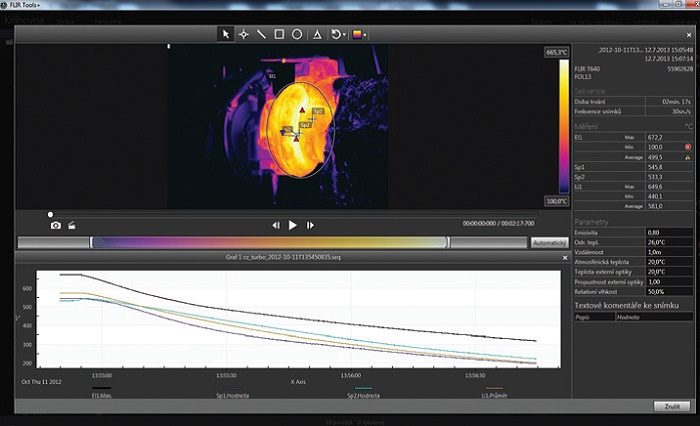Choose the ellipse area tool

click(297, 34)
